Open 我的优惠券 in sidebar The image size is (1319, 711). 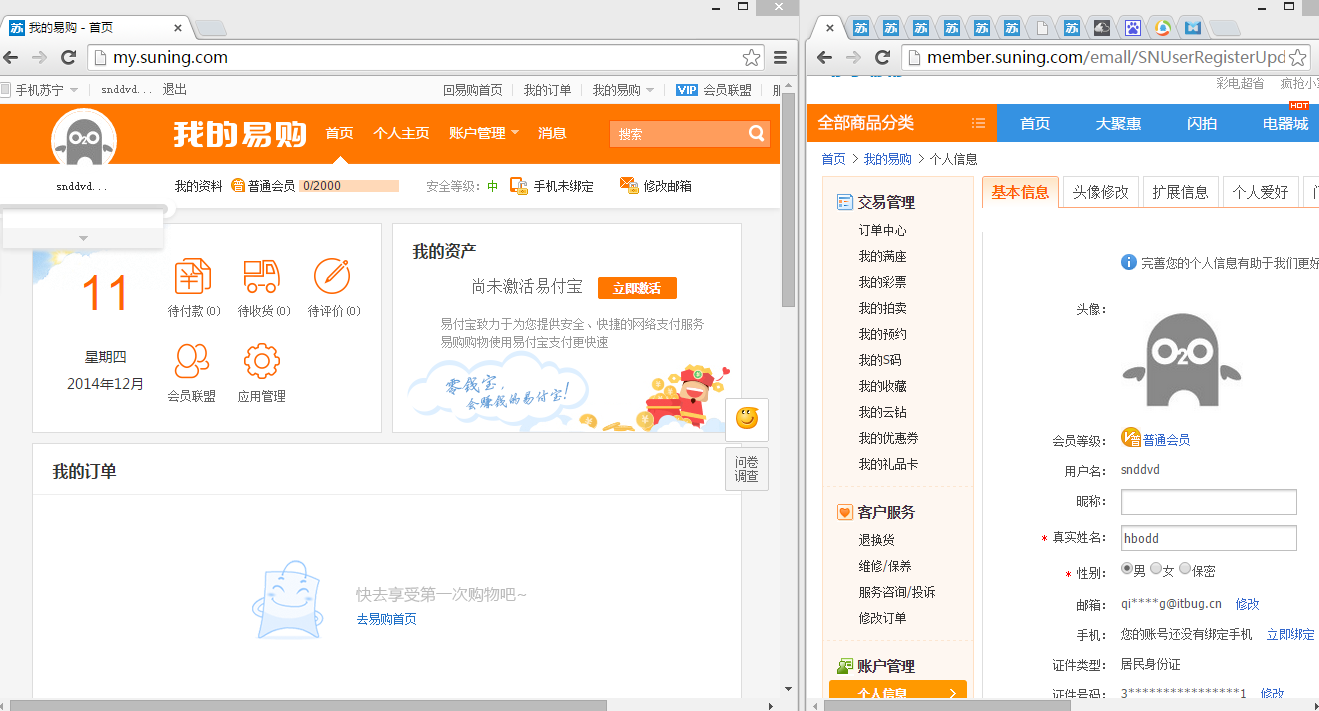click(x=888, y=438)
